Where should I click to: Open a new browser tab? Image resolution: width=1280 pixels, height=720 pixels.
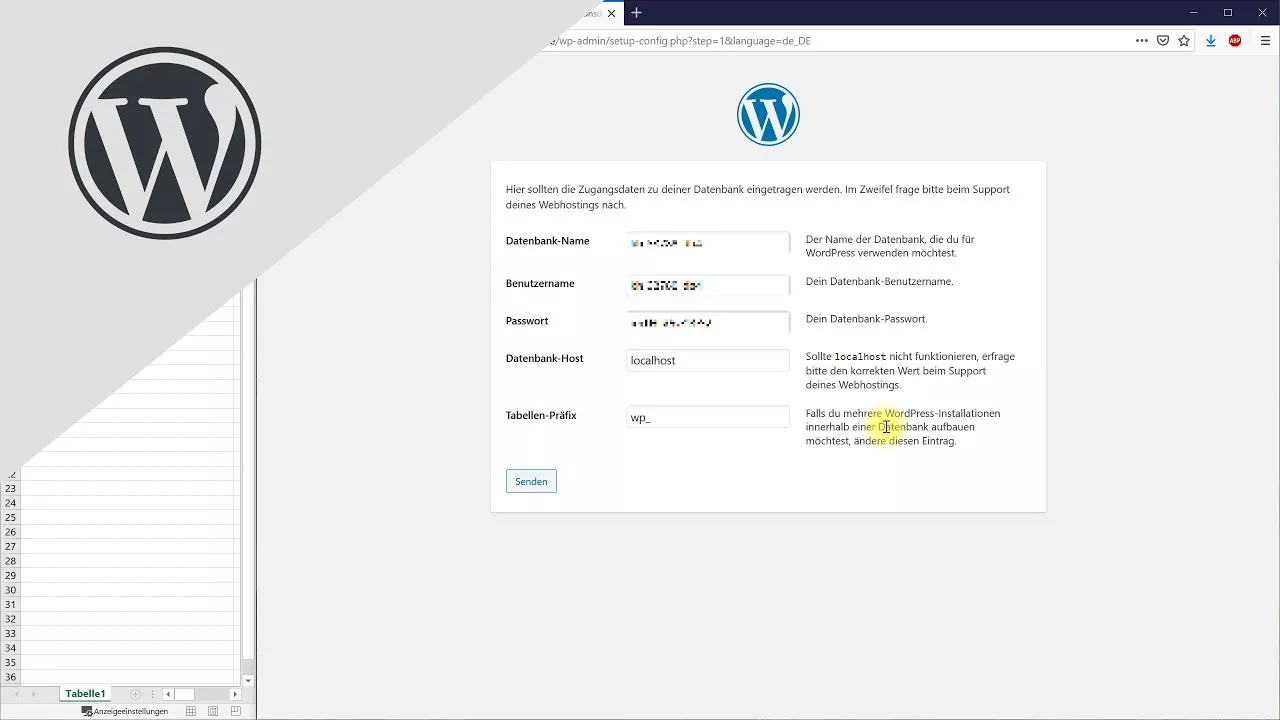tap(636, 13)
